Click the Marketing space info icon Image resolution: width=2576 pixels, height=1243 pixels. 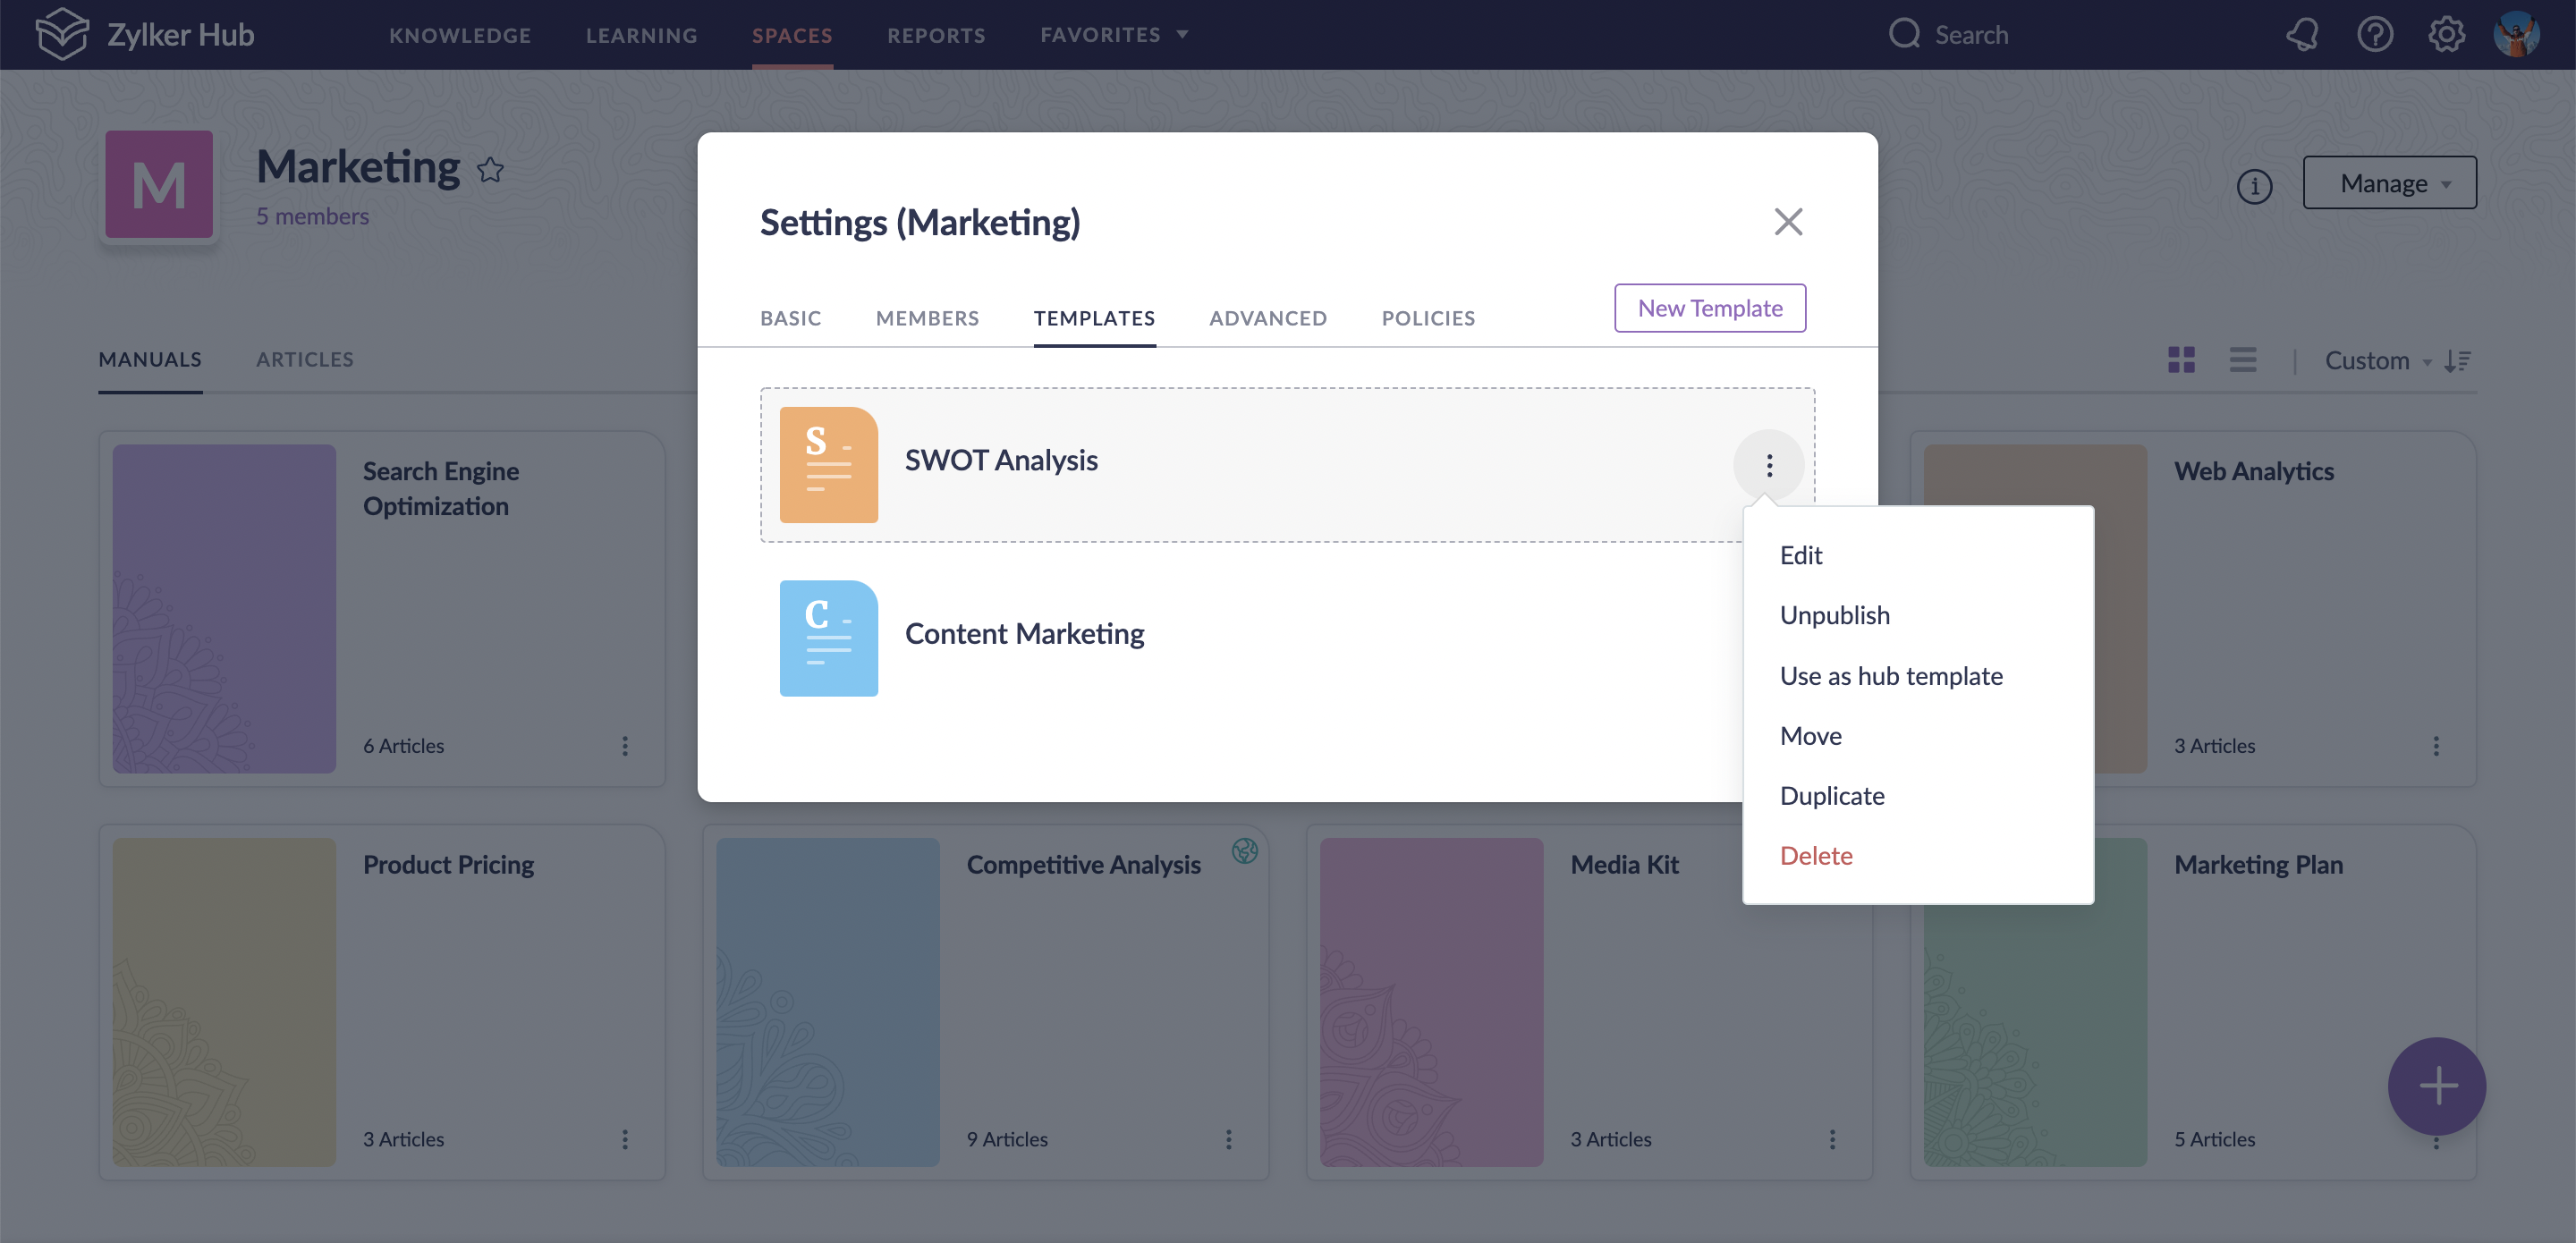point(2254,186)
